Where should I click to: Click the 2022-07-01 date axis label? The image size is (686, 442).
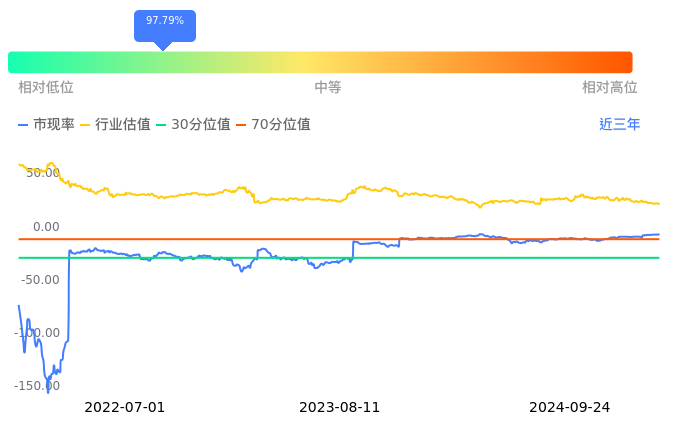pos(125,407)
